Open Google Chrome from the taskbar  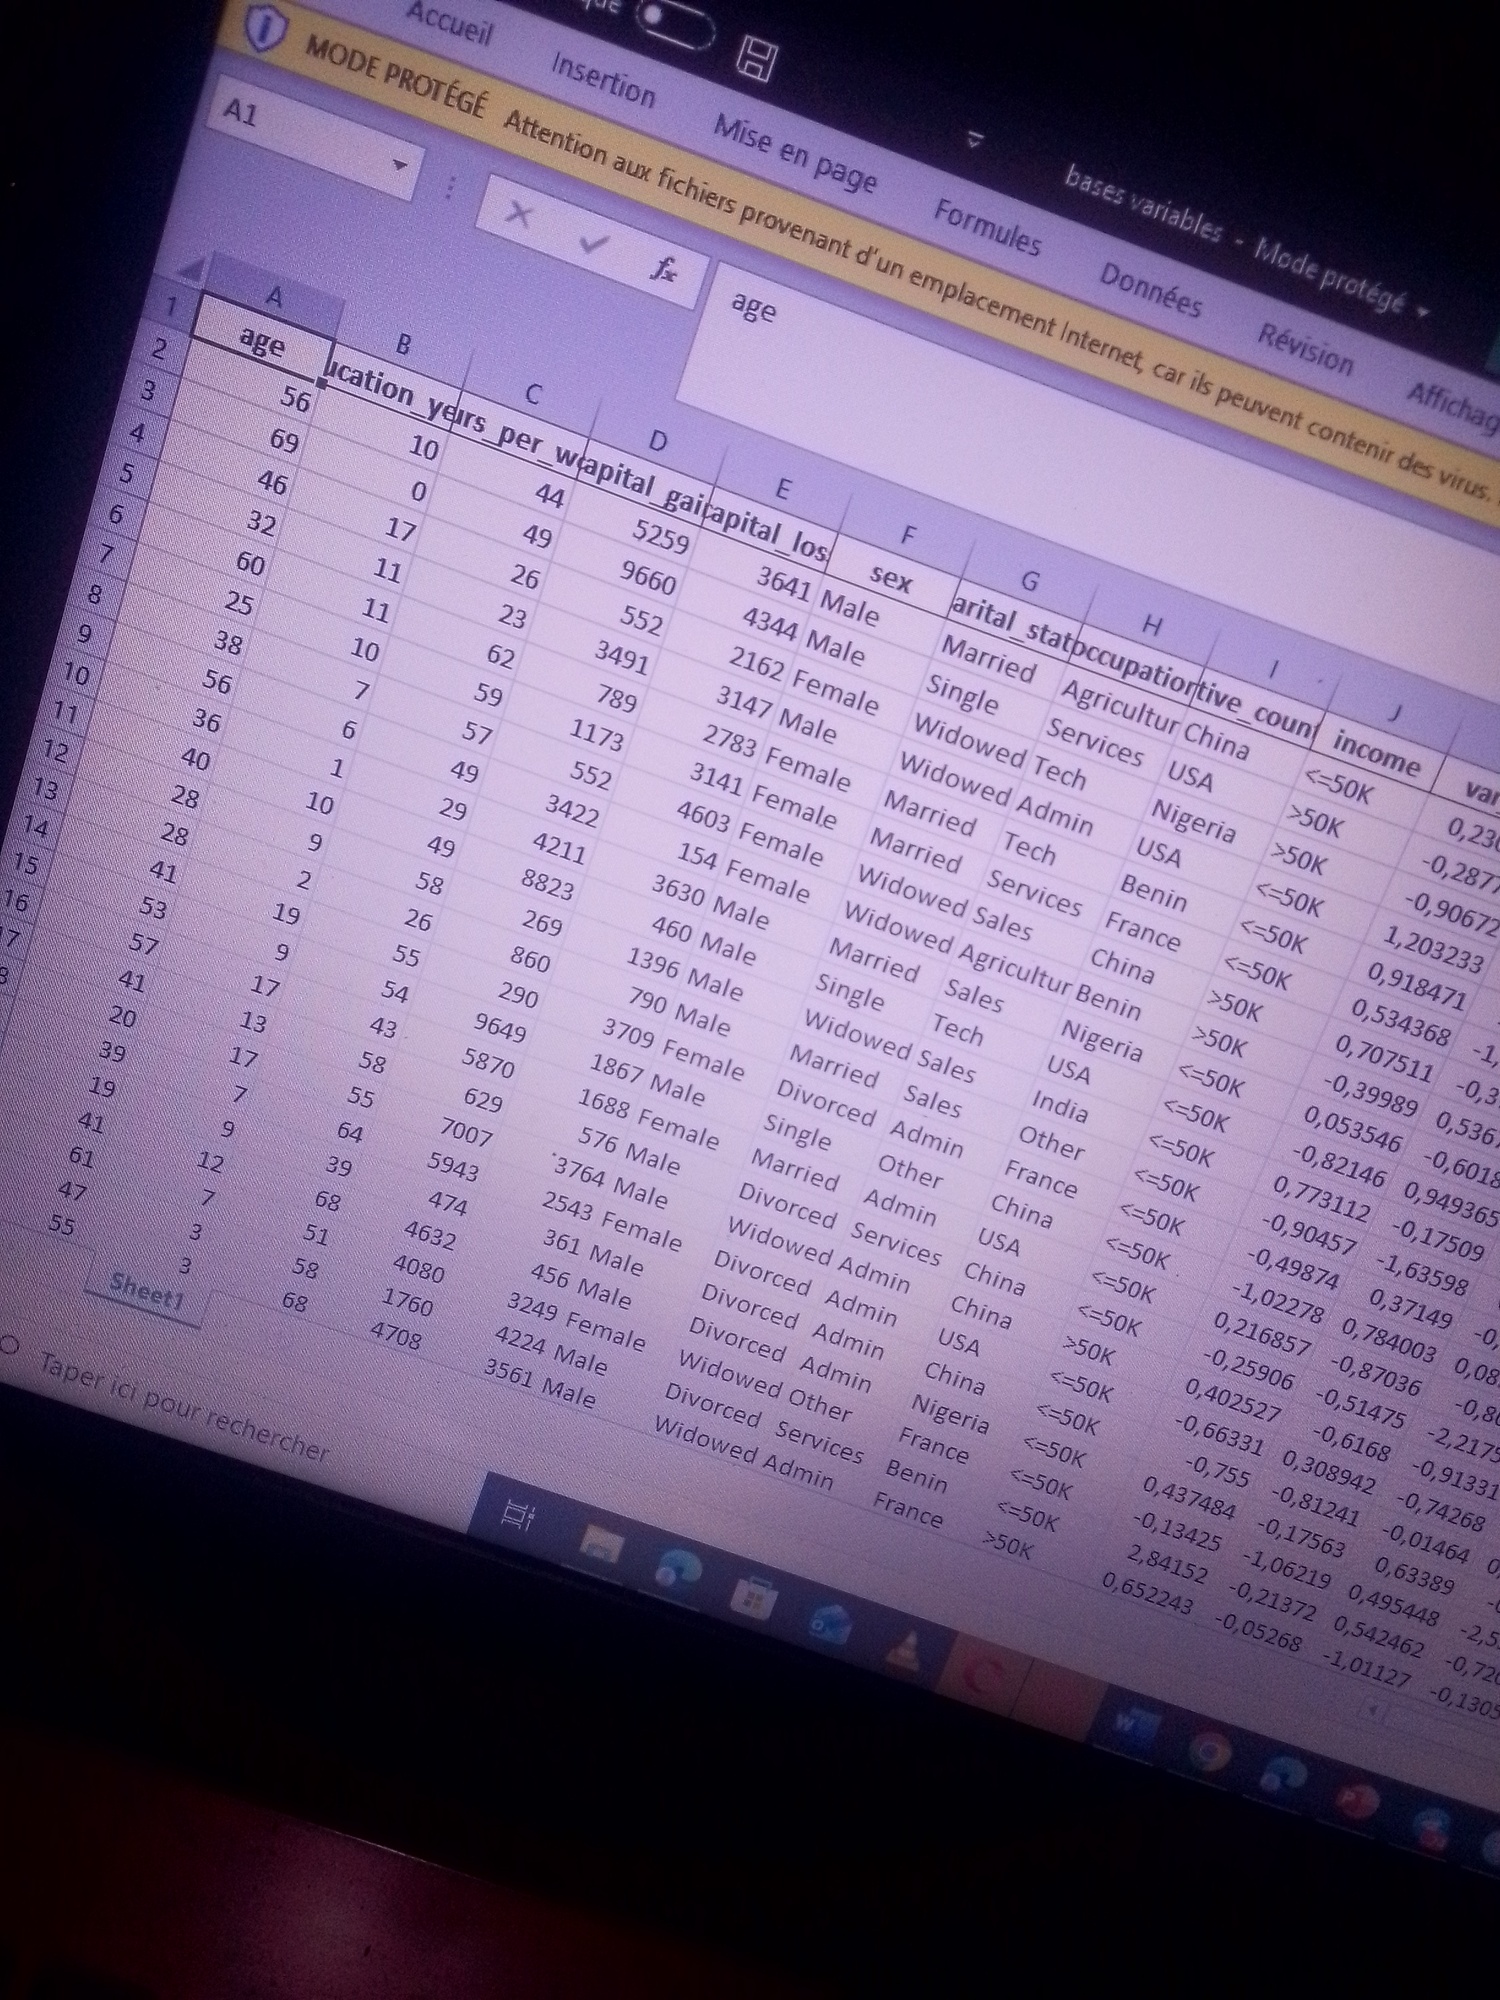tap(1208, 1752)
